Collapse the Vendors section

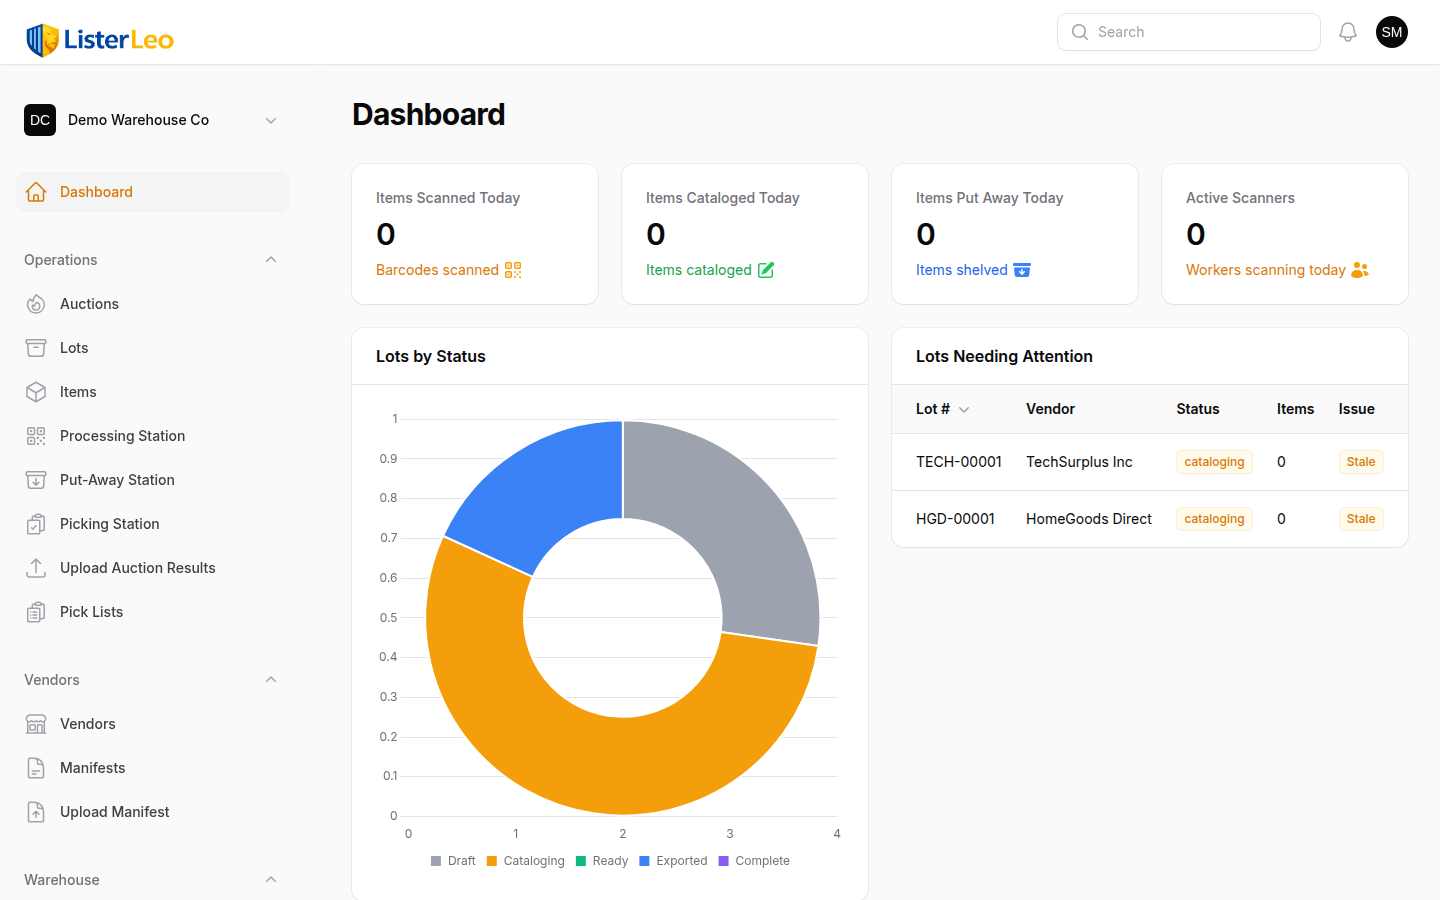click(270, 679)
